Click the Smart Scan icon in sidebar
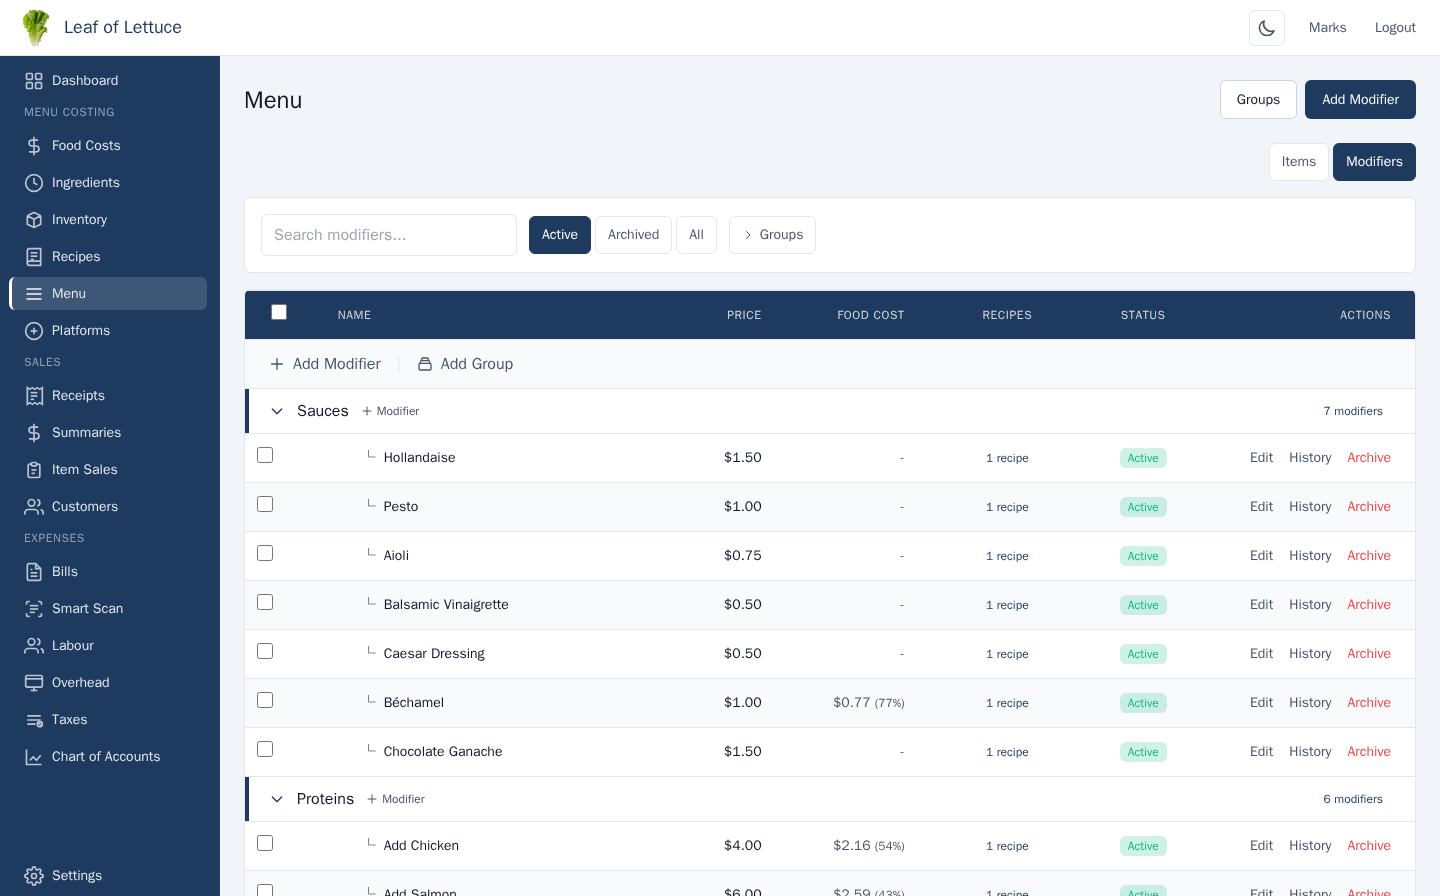 coord(34,609)
